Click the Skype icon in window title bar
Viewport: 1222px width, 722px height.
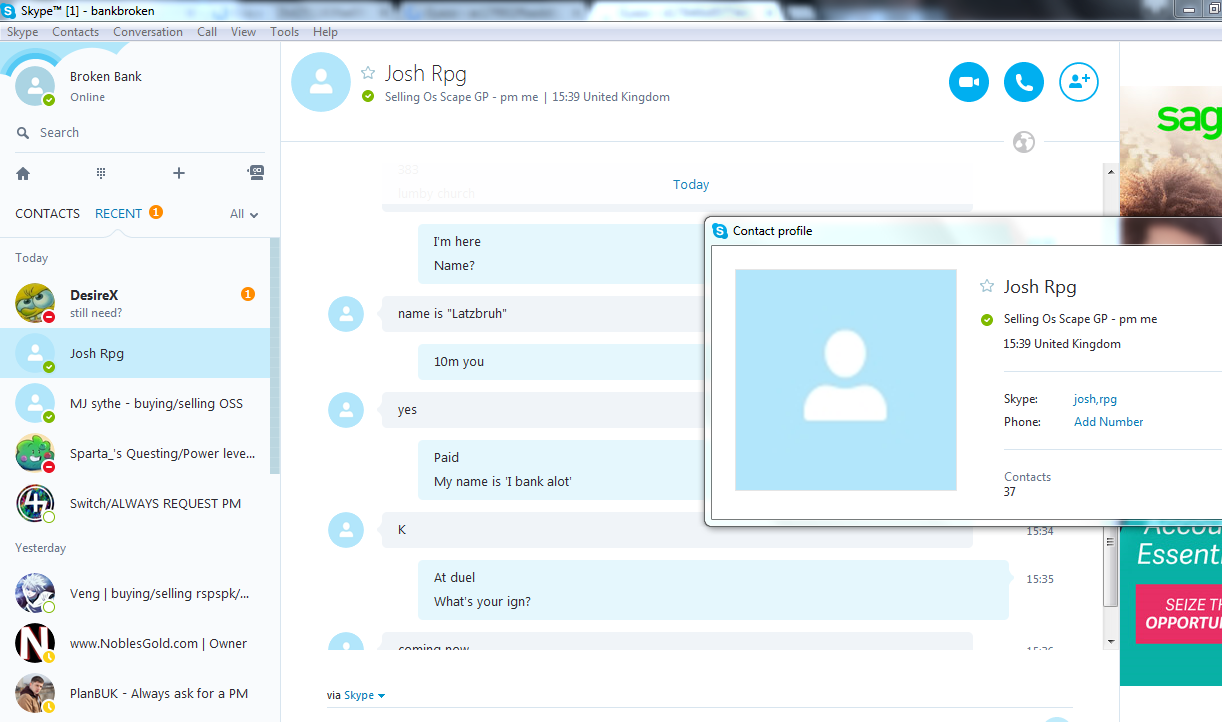coord(9,11)
